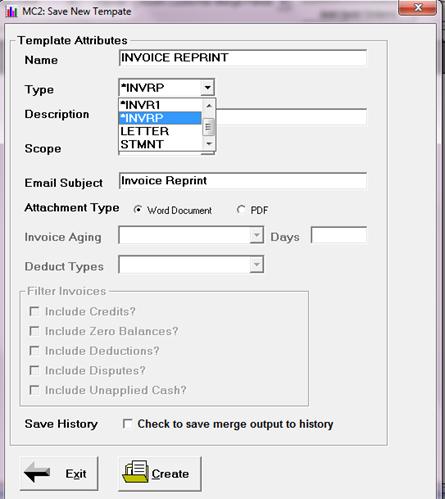Tick the Include Zero Balances checkbox

[34, 331]
